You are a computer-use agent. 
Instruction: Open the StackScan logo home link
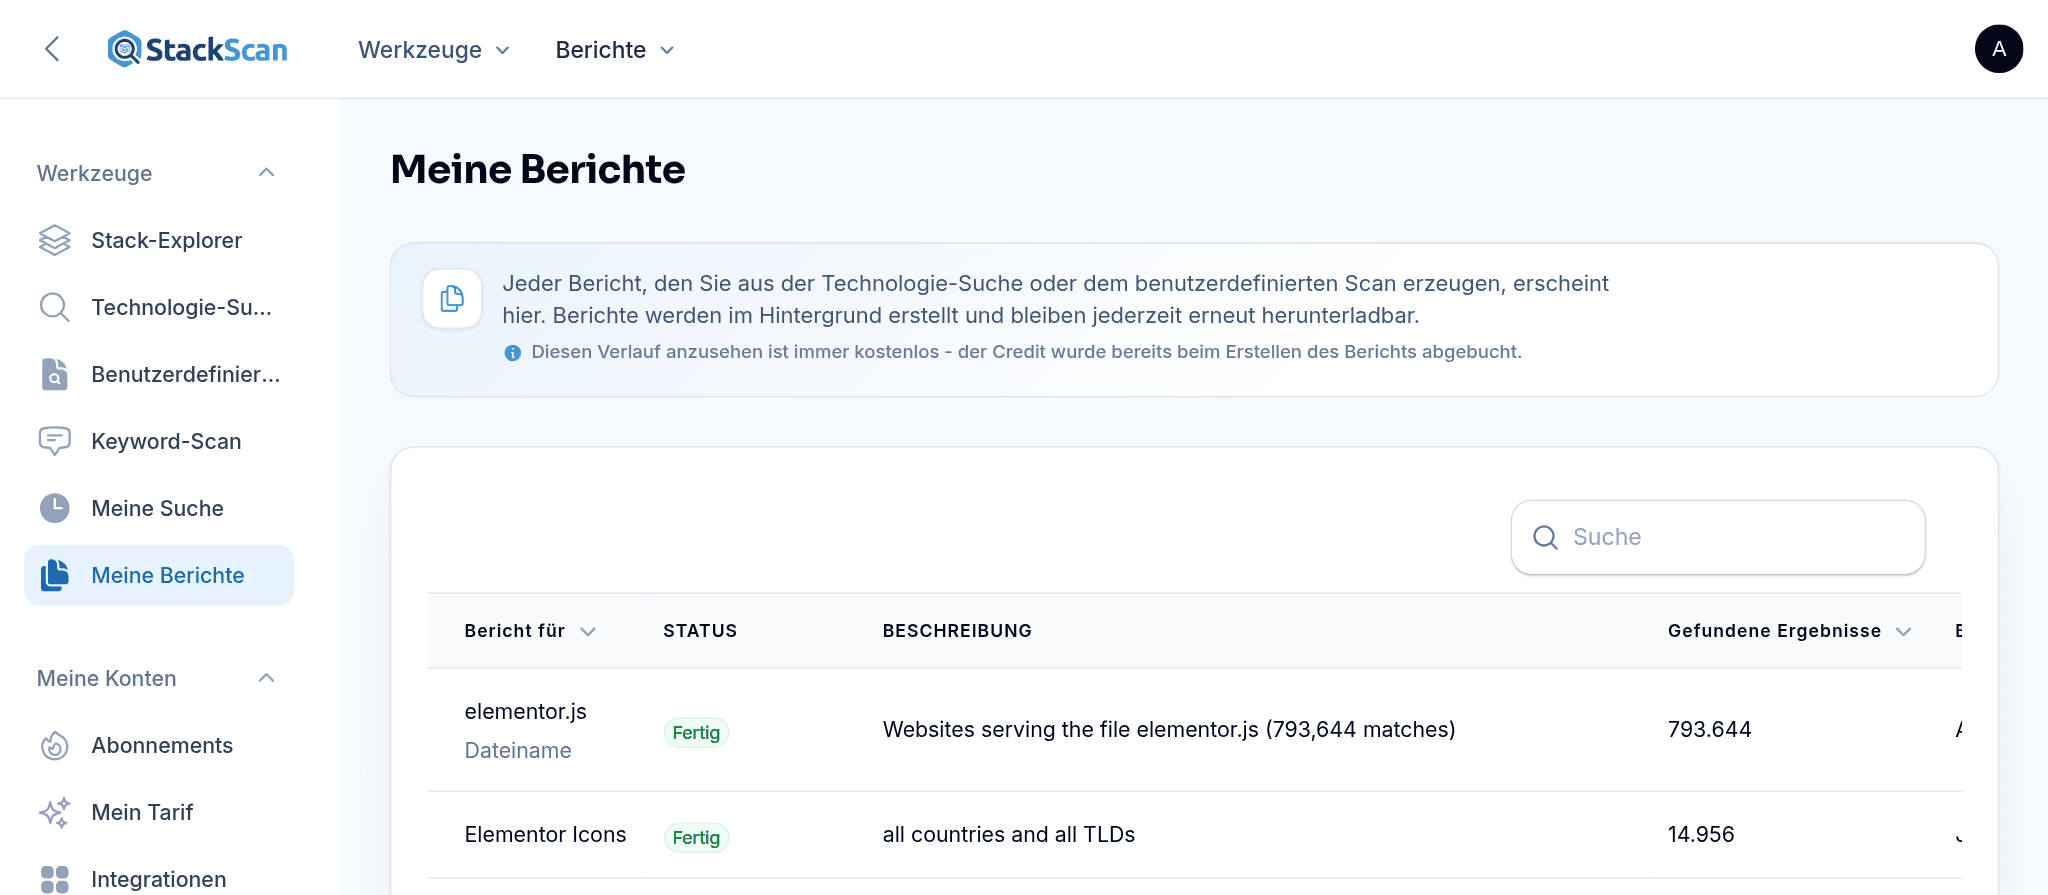(x=198, y=49)
